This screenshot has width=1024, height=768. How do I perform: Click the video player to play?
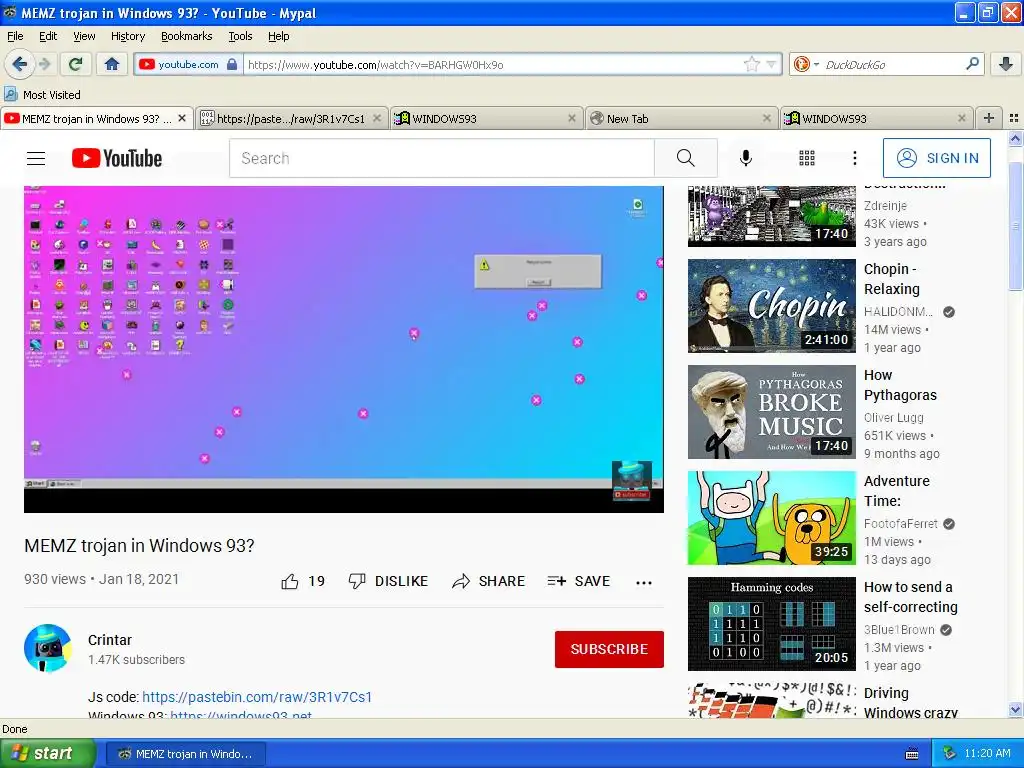[344, 349]
